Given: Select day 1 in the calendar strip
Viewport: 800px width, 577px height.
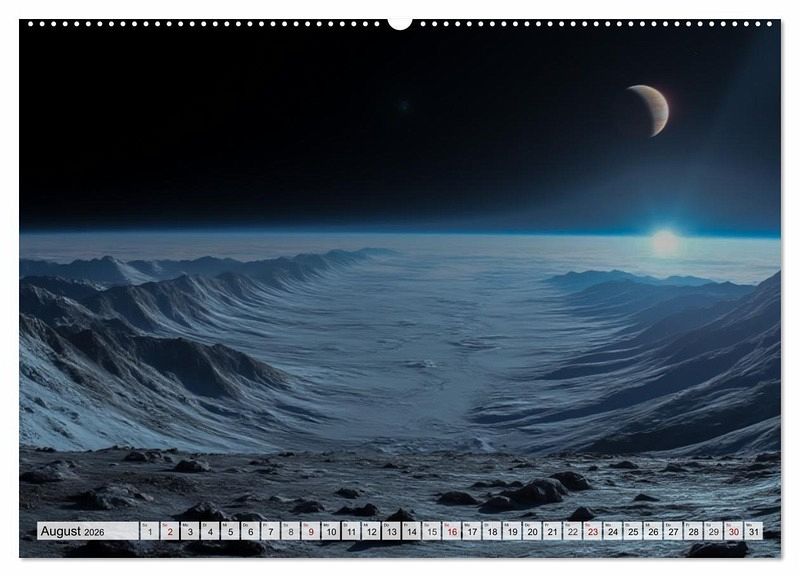Looking at the screenshot, I should point(150,532).
